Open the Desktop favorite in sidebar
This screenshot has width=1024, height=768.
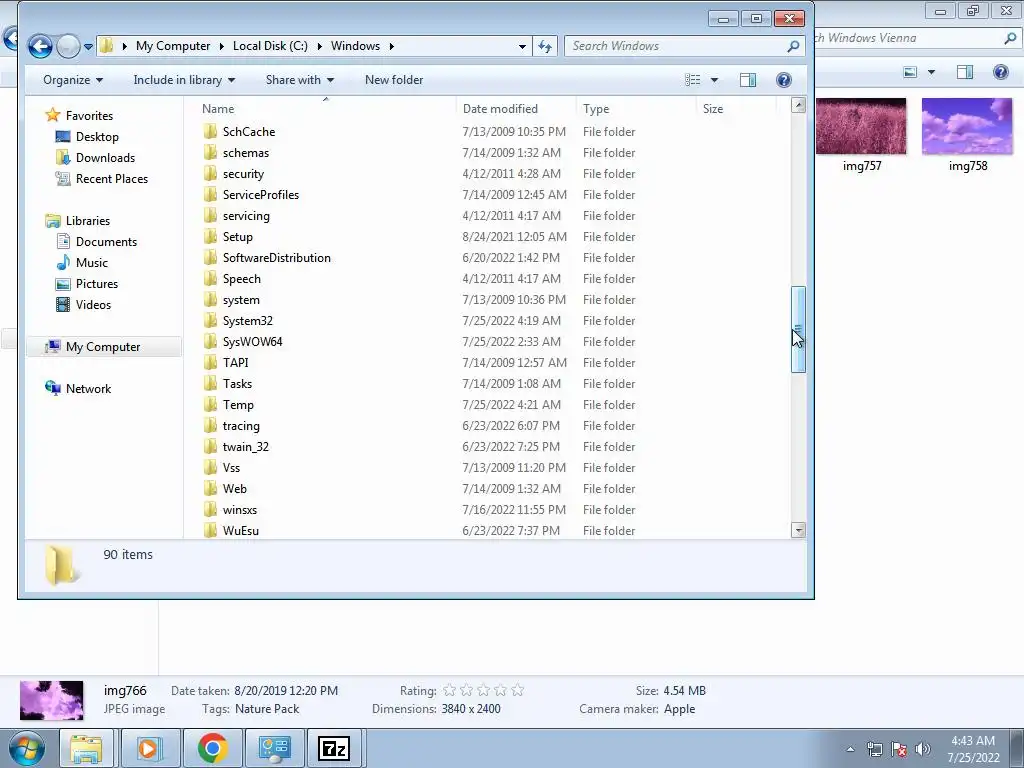click(x=97, y=136)
